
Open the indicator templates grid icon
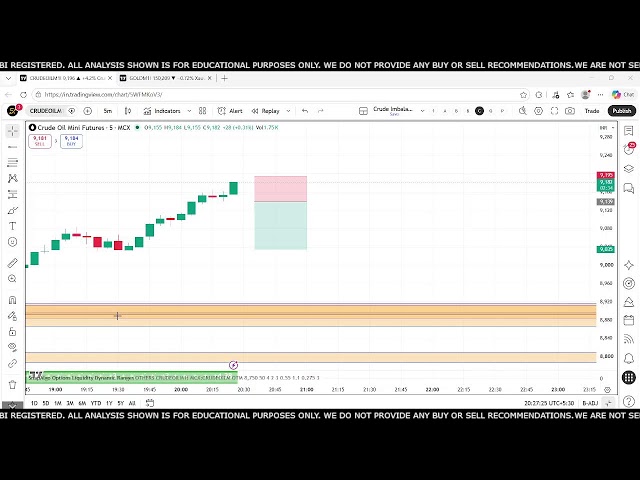click(x=202, y=111)
